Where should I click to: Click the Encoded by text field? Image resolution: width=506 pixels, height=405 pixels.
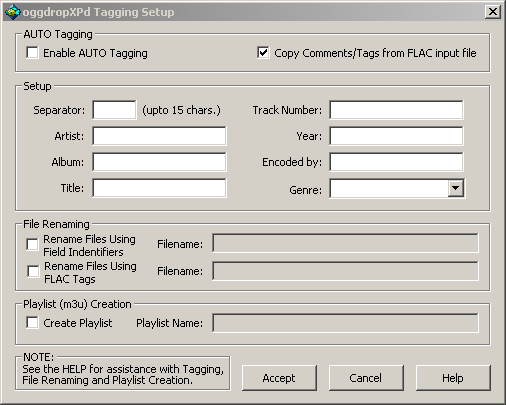click(396, 162)
